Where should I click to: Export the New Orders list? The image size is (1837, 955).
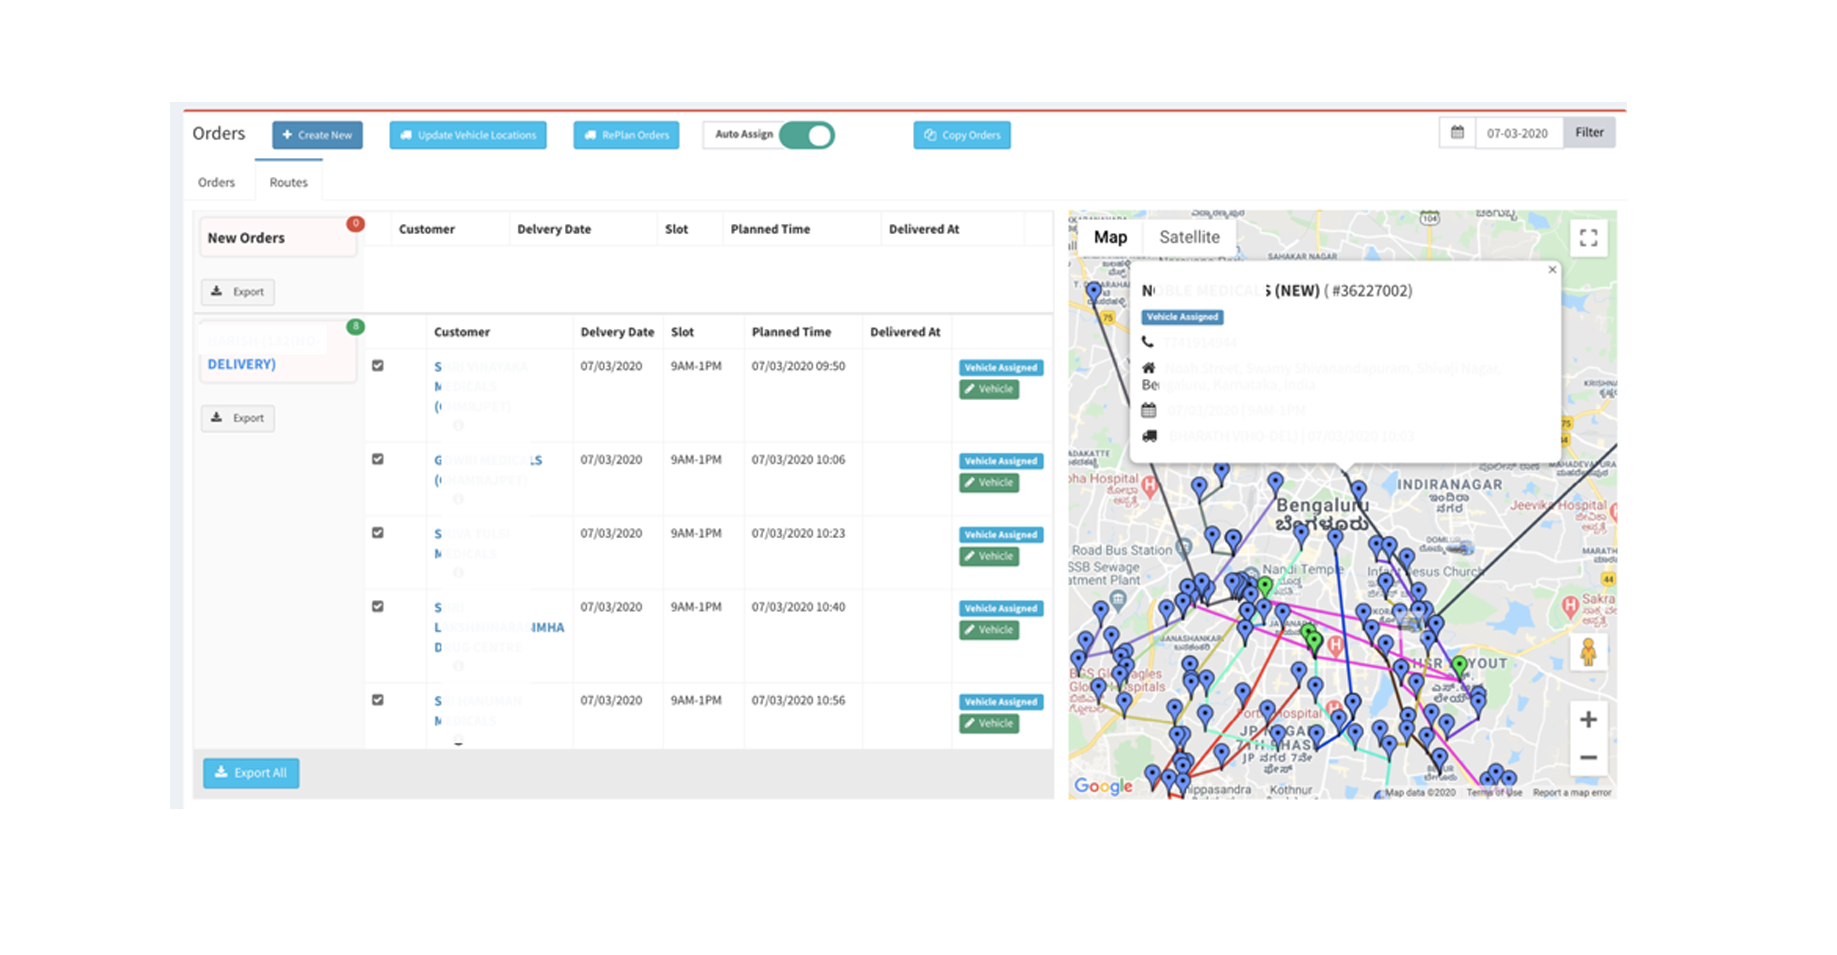pyautogui.click(x=238, y=292)
